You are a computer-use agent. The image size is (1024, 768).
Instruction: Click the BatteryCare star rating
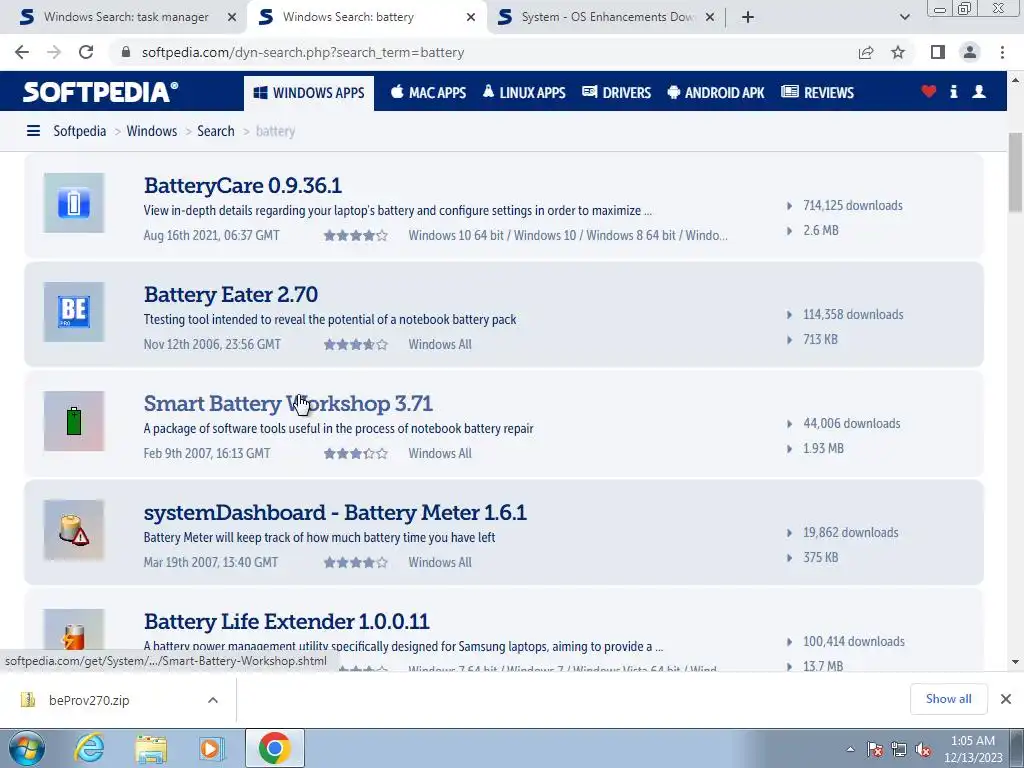coord(356,236)
